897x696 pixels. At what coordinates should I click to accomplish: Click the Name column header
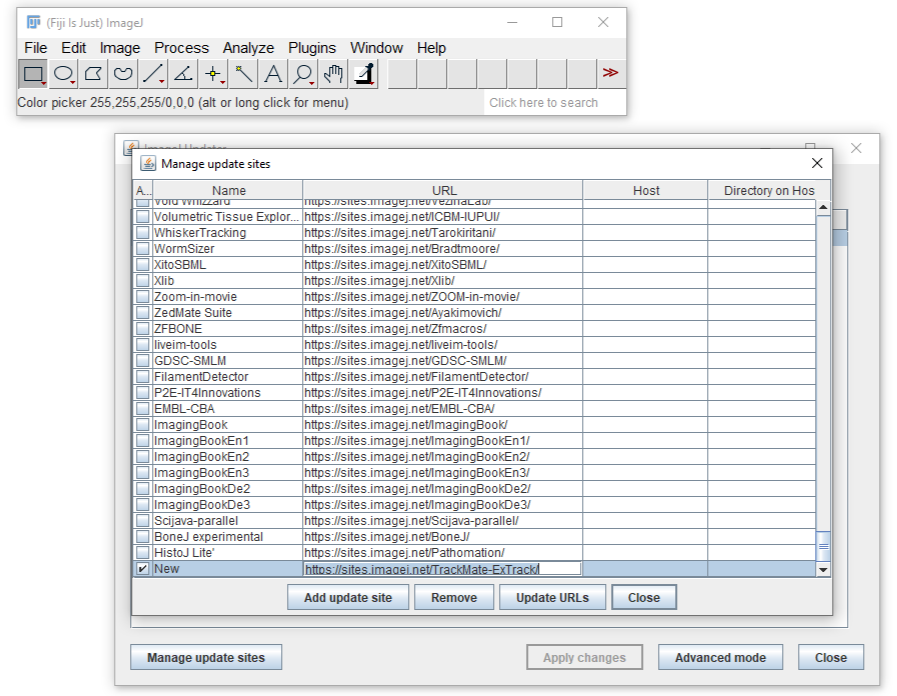(x=228, y=190)
